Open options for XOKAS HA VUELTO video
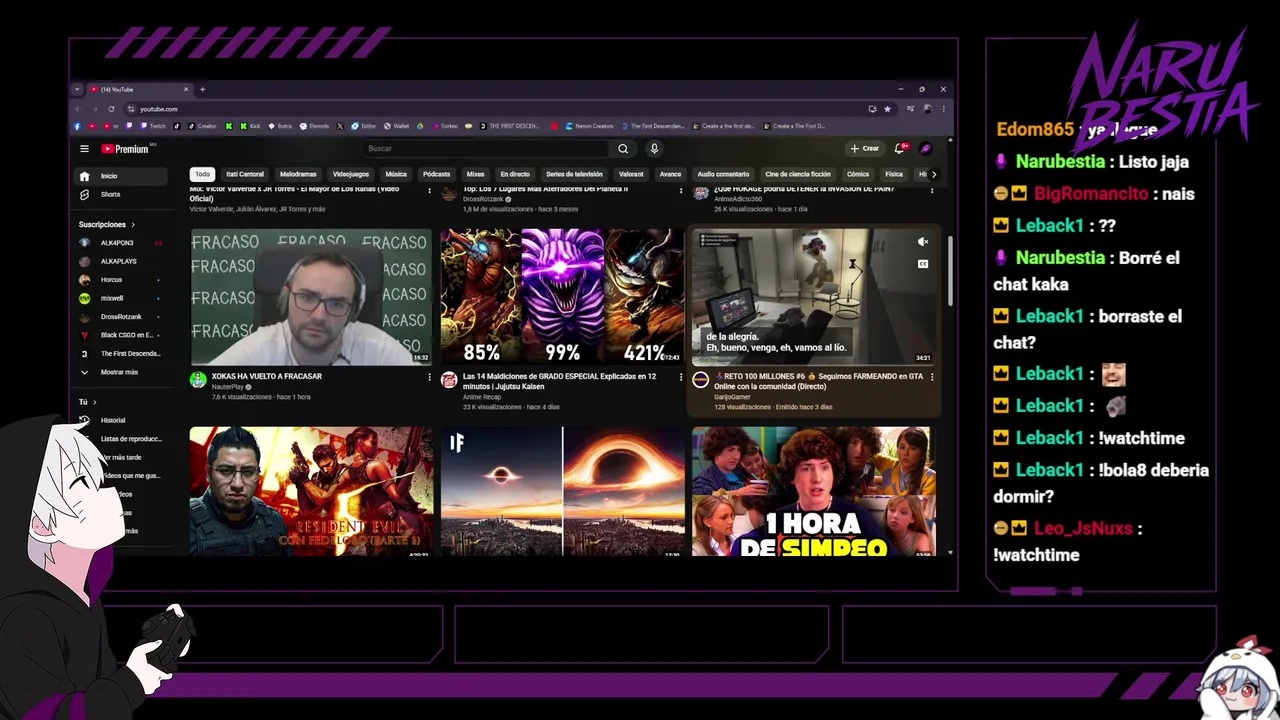Screen dimensions: 1280x720 [430, 377]
